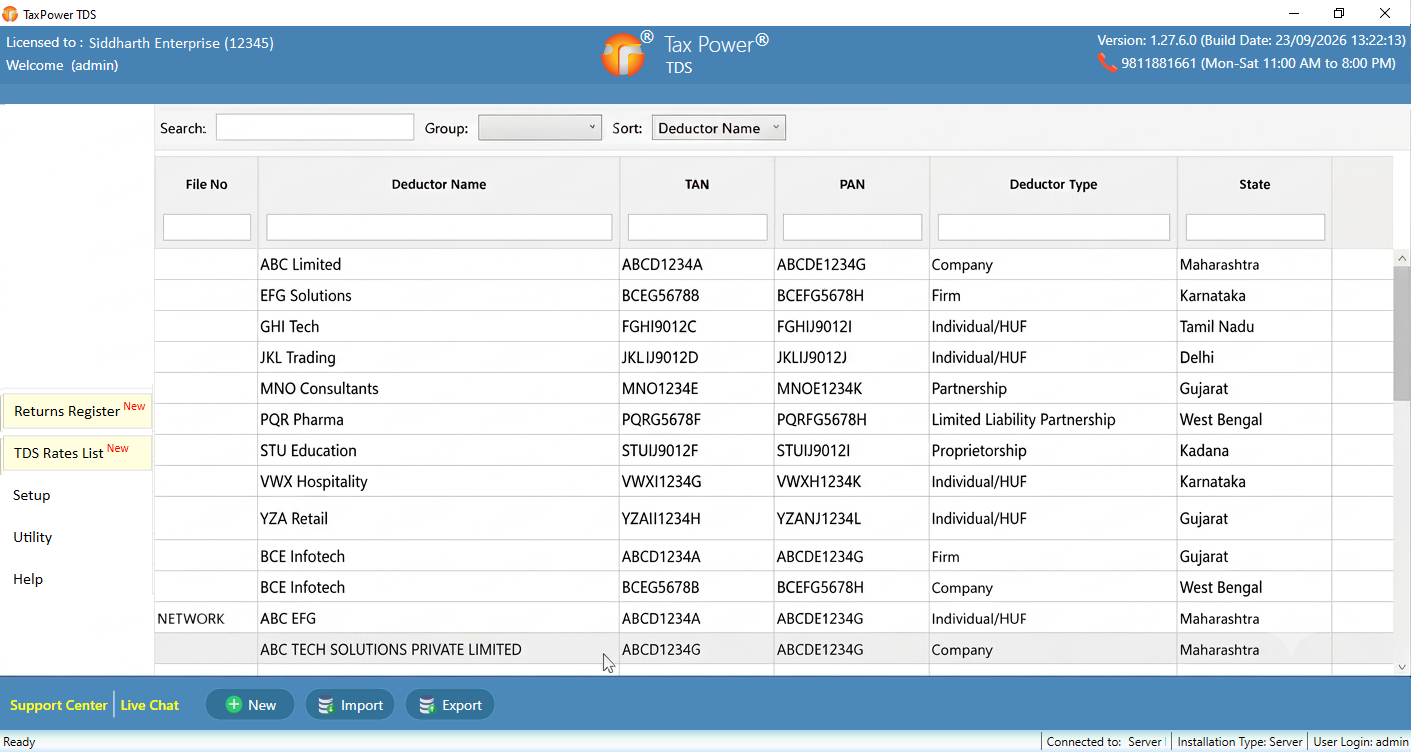Select the MNO Consultants deductor

click(x=773, y=388)
